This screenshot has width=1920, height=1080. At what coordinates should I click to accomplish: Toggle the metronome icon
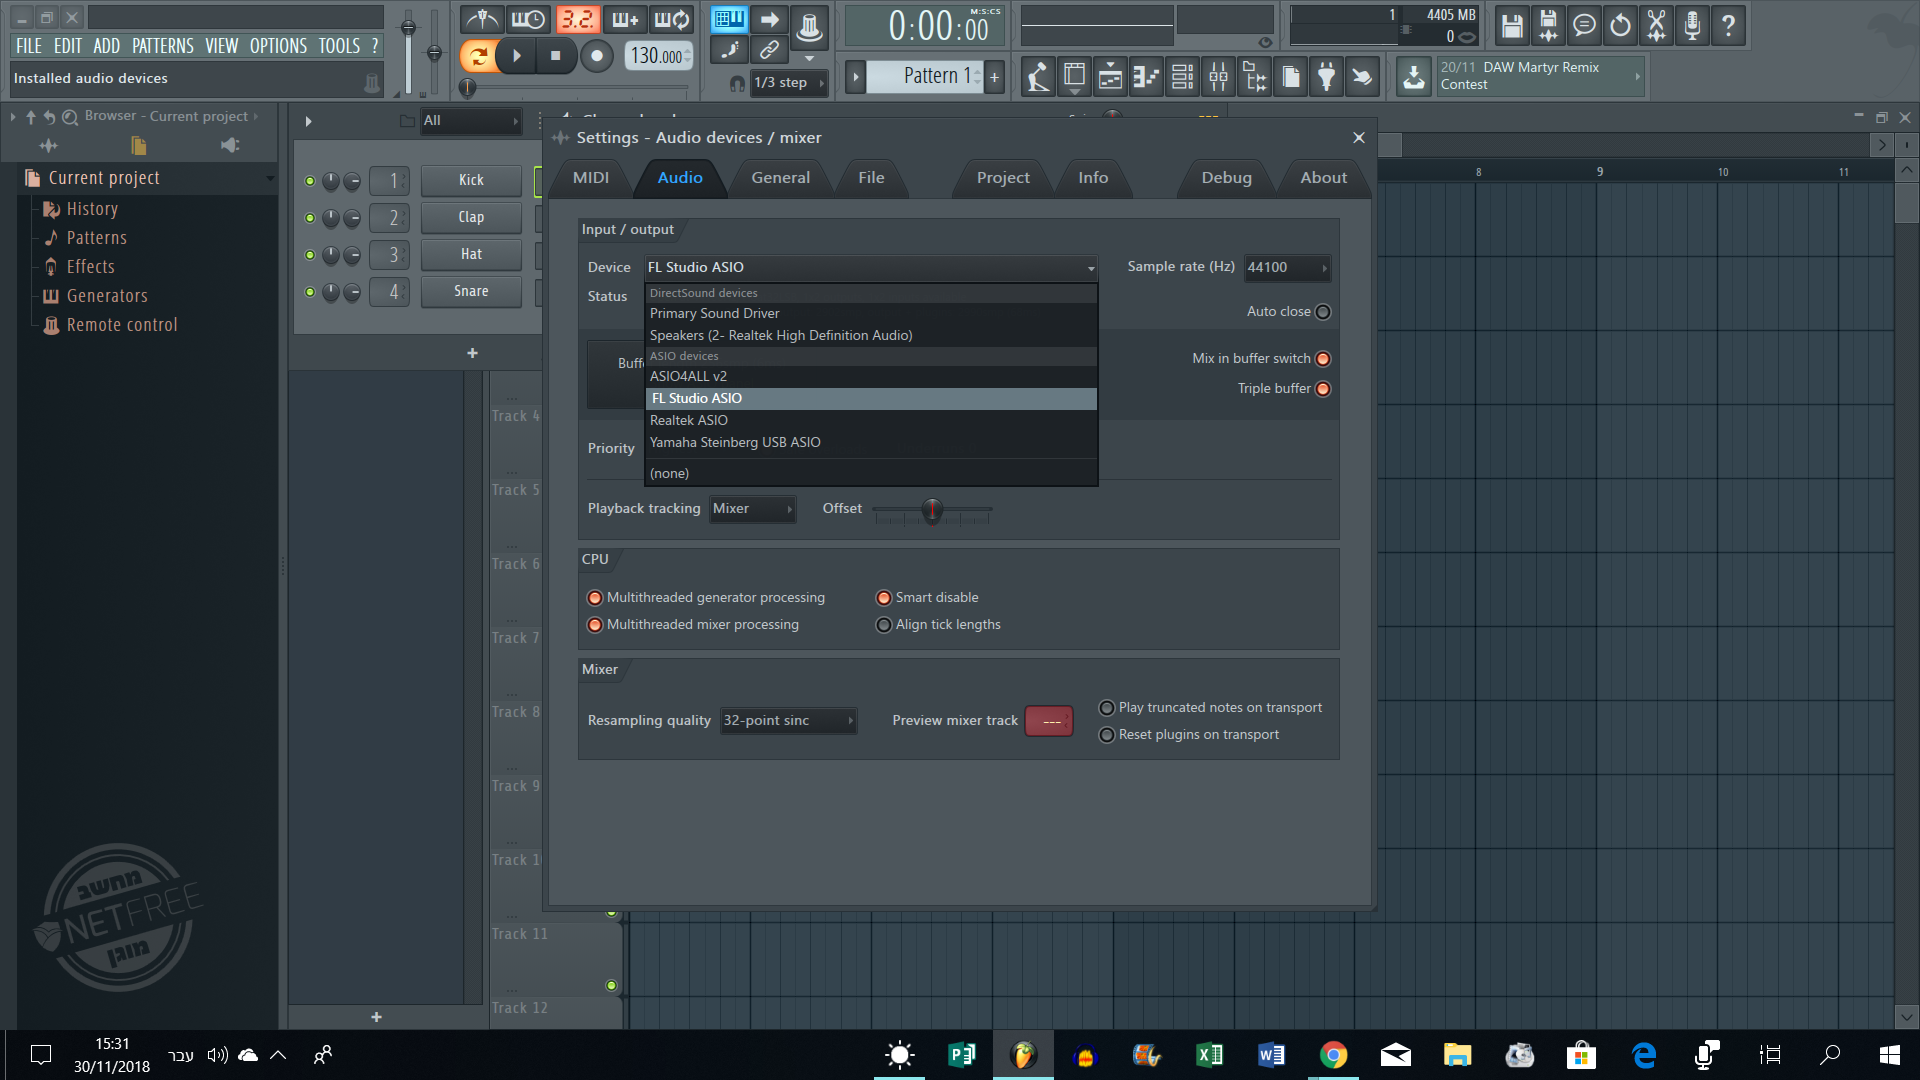tap(483, 20)
